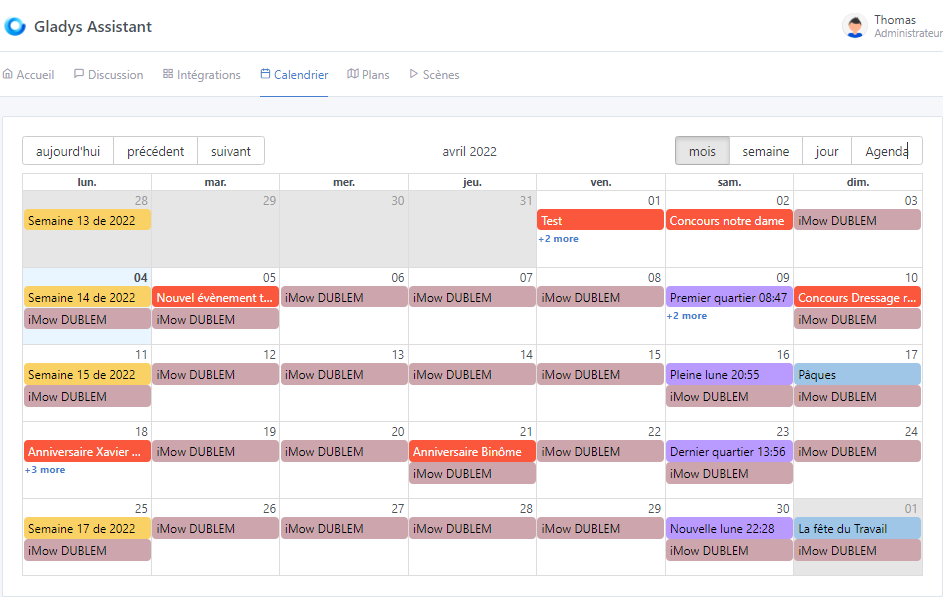
Task: Open Dernier quartier 13:56 event
Action: 729,451
